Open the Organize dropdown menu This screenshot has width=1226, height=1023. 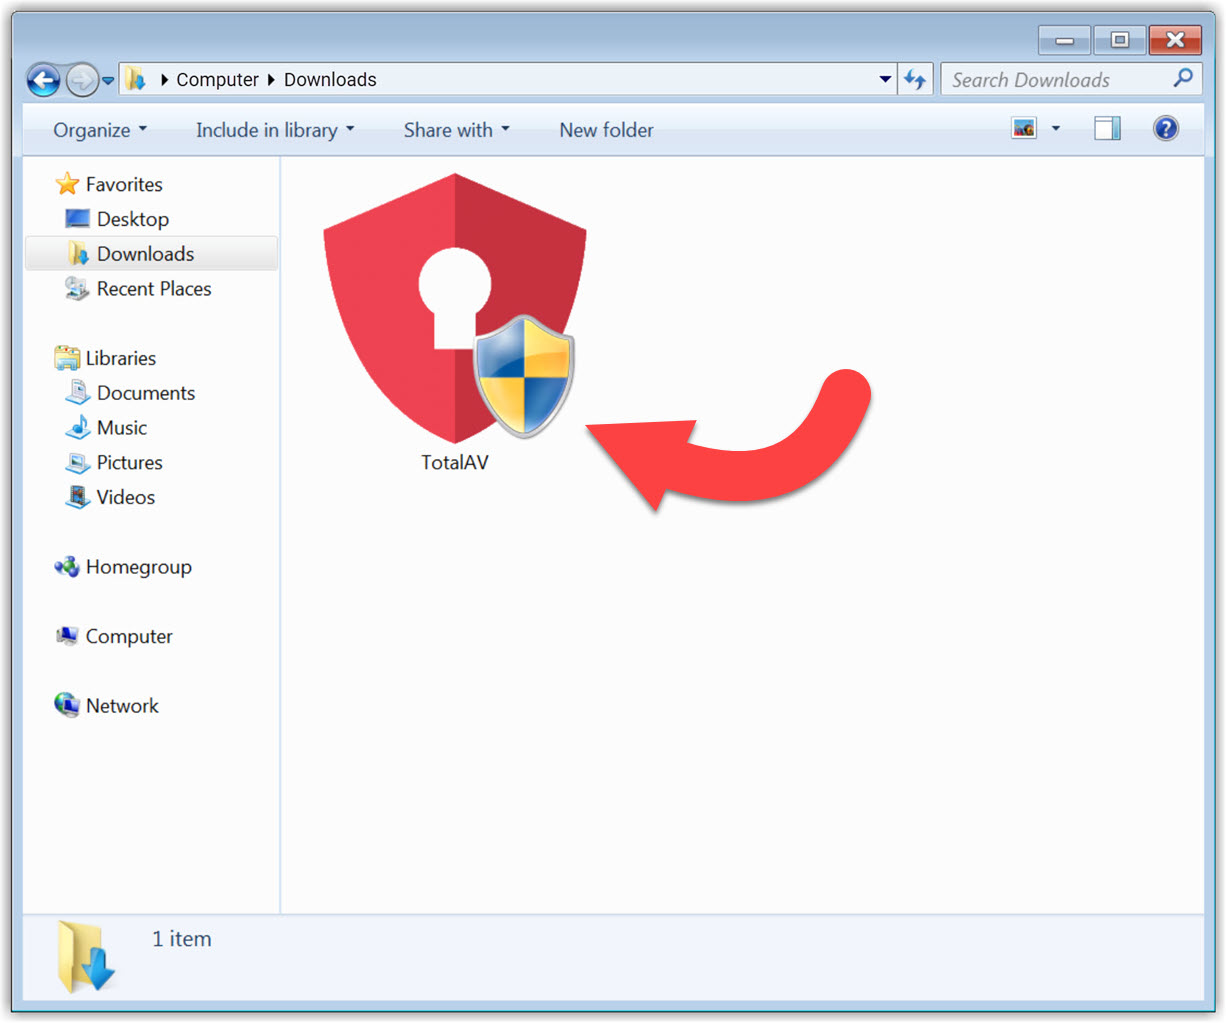coord(100,130)
